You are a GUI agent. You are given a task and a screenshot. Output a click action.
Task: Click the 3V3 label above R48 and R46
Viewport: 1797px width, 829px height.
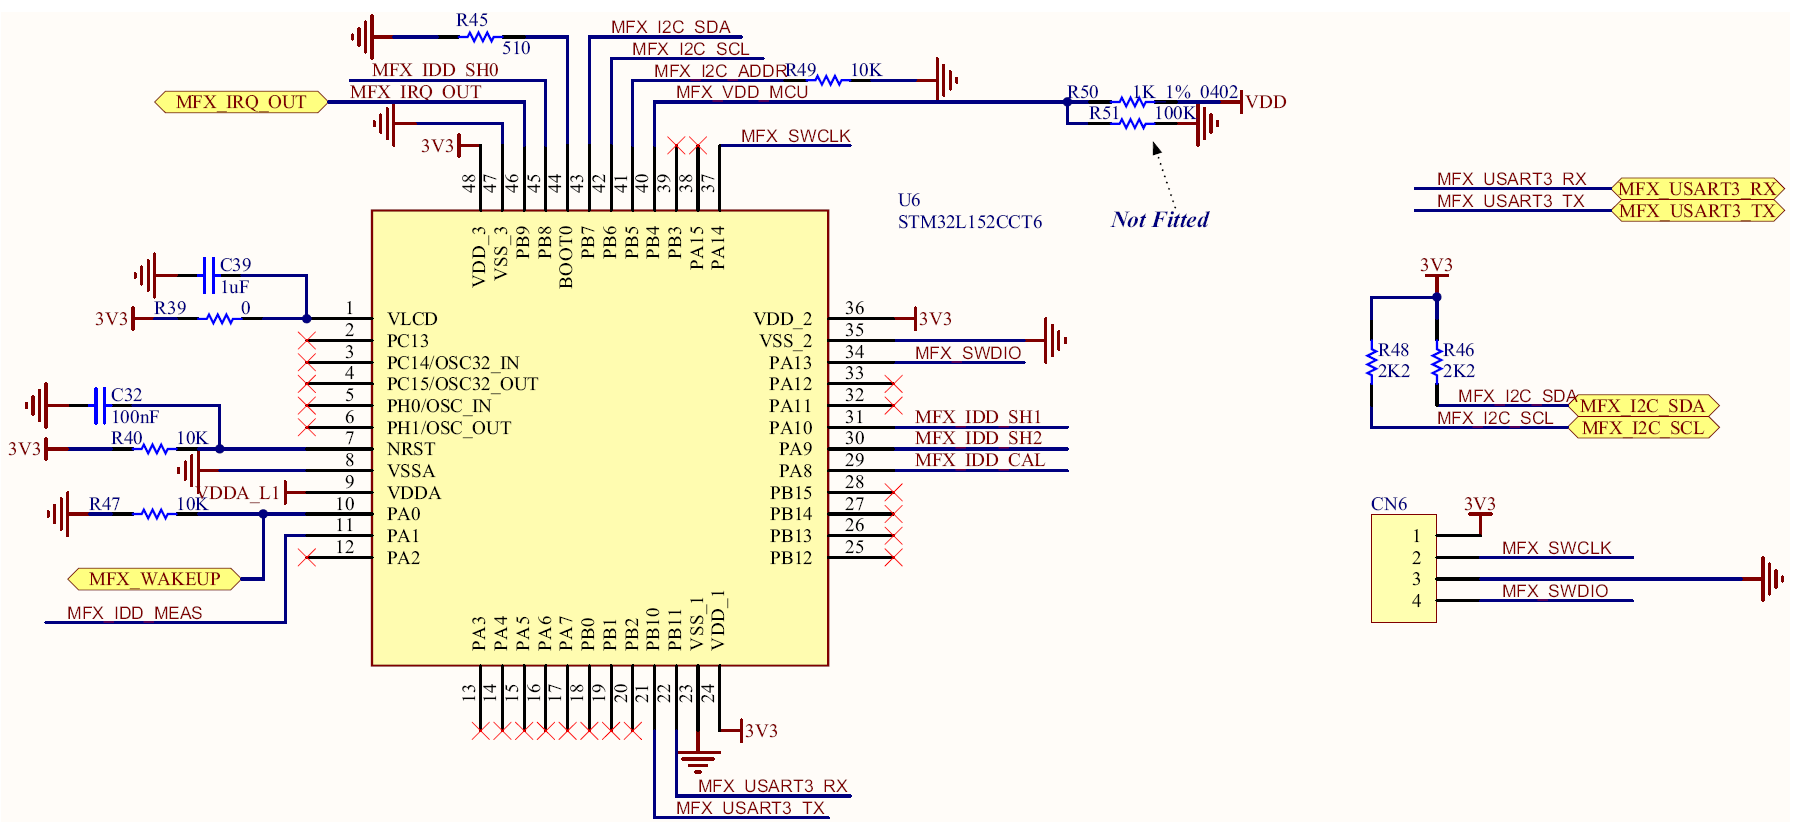click(x=1436, y=267)
